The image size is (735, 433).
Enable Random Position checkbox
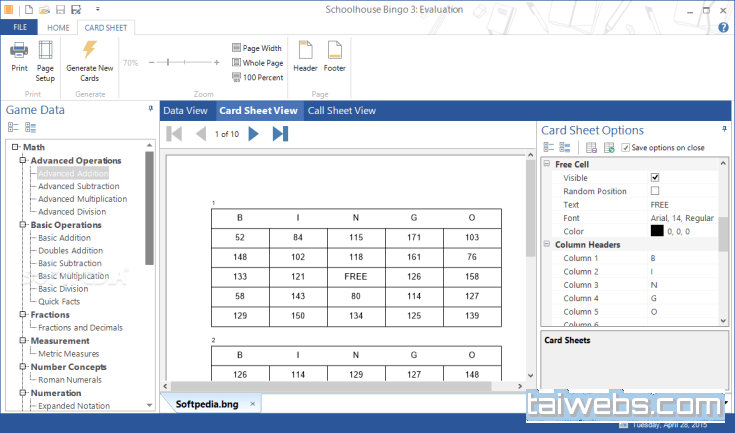coord(655,191)
